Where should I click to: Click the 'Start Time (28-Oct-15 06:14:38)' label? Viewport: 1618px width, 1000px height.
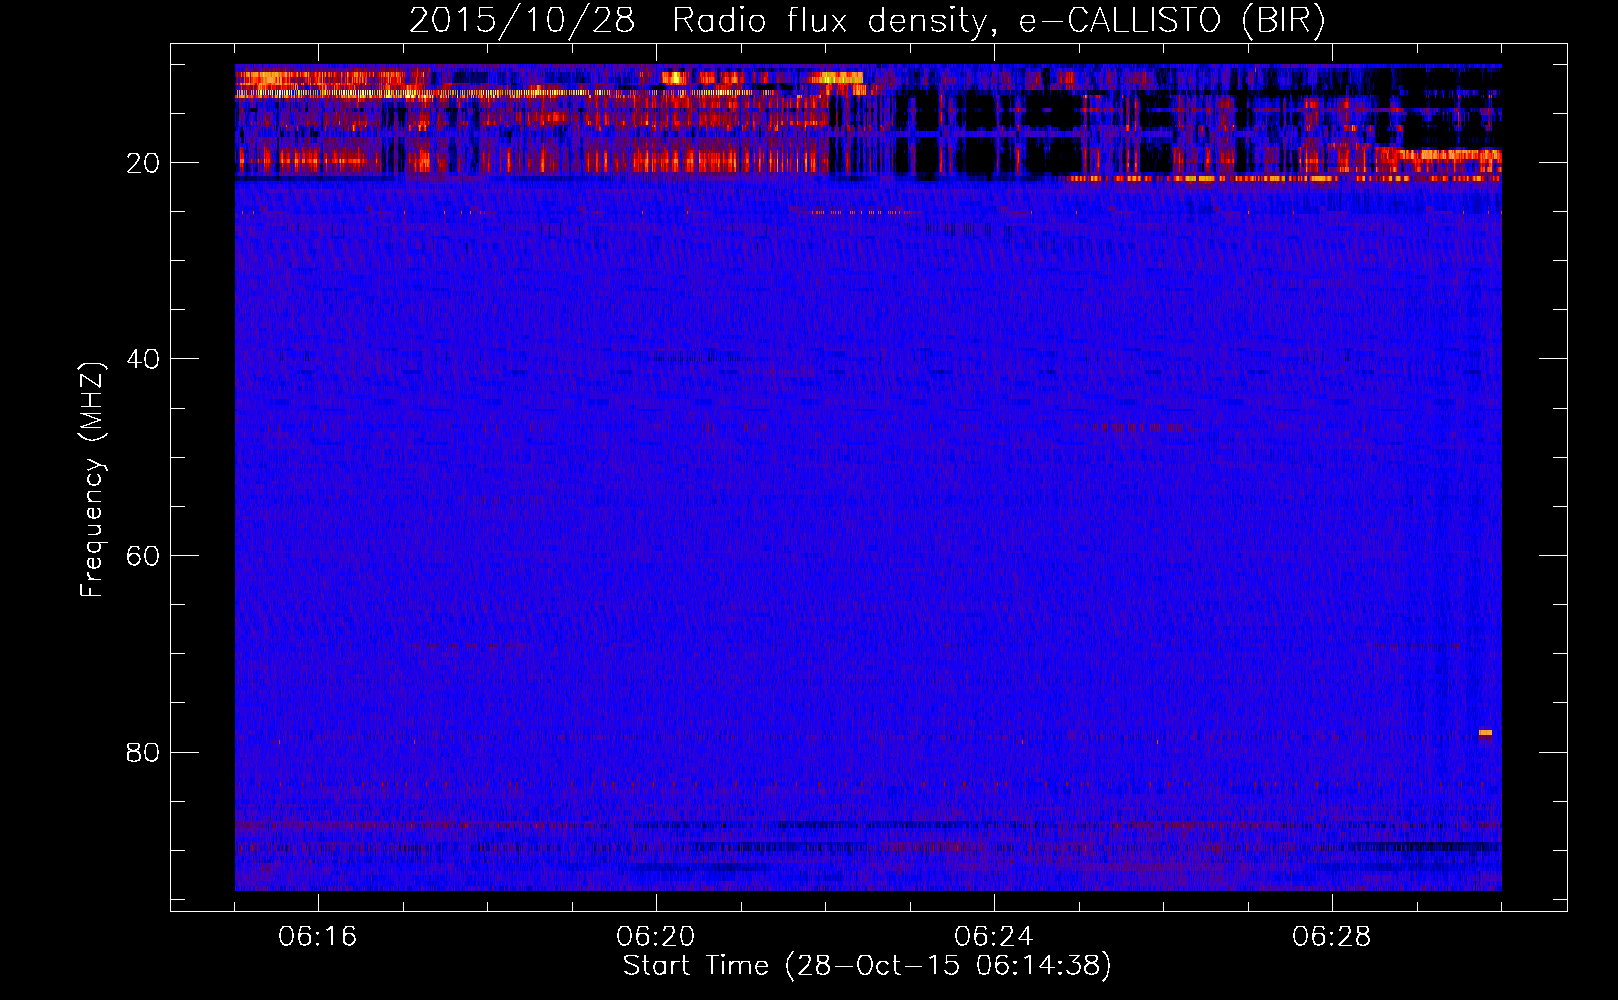[867, 966]
